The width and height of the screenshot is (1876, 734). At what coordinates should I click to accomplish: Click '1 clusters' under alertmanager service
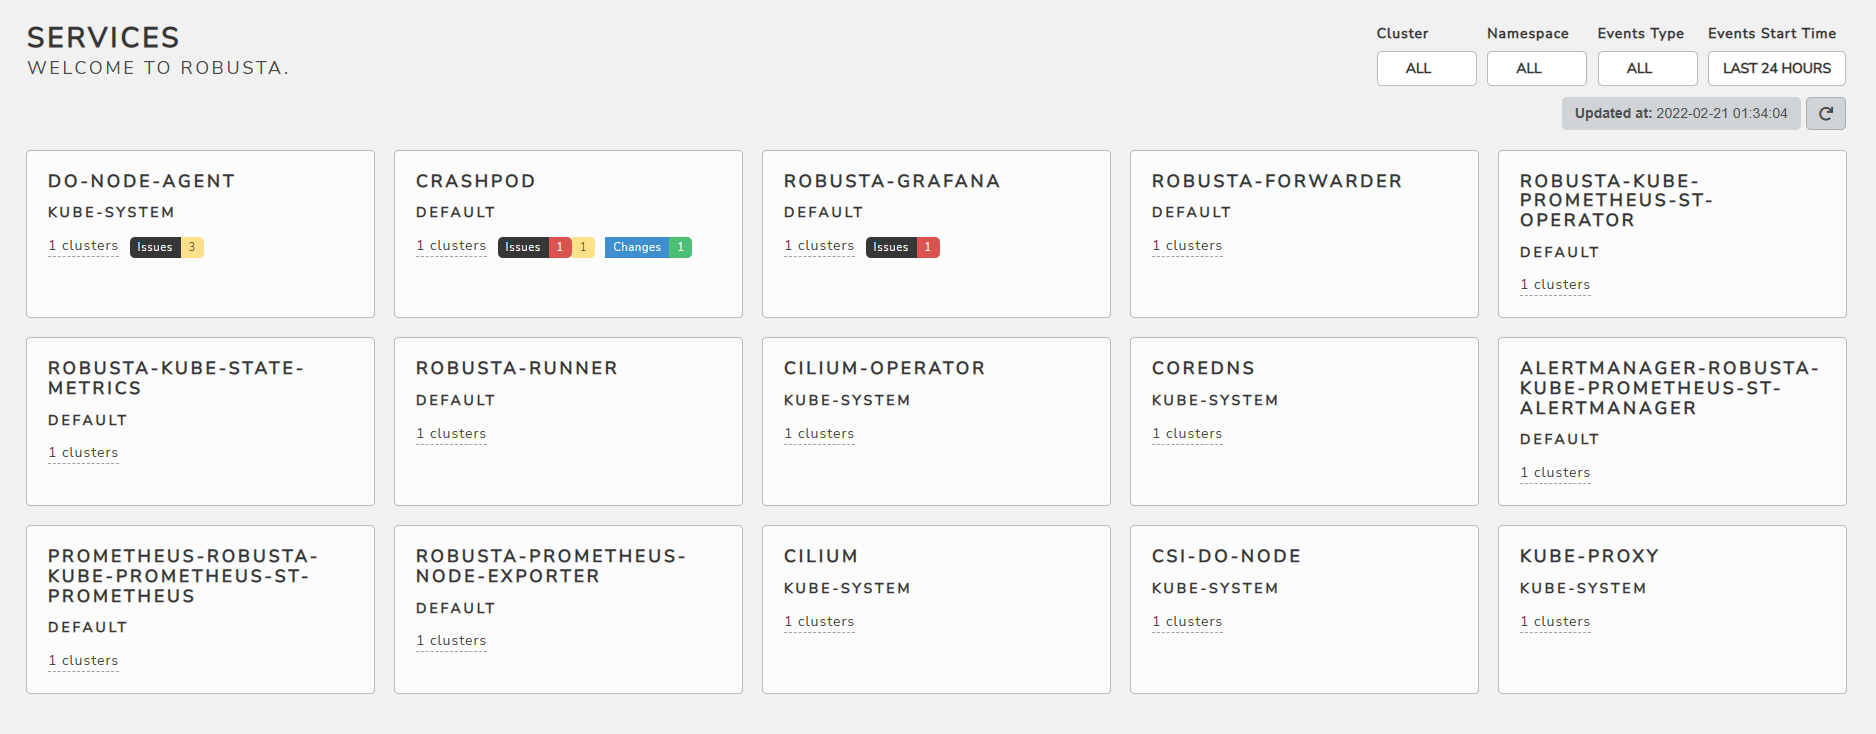1555,472
